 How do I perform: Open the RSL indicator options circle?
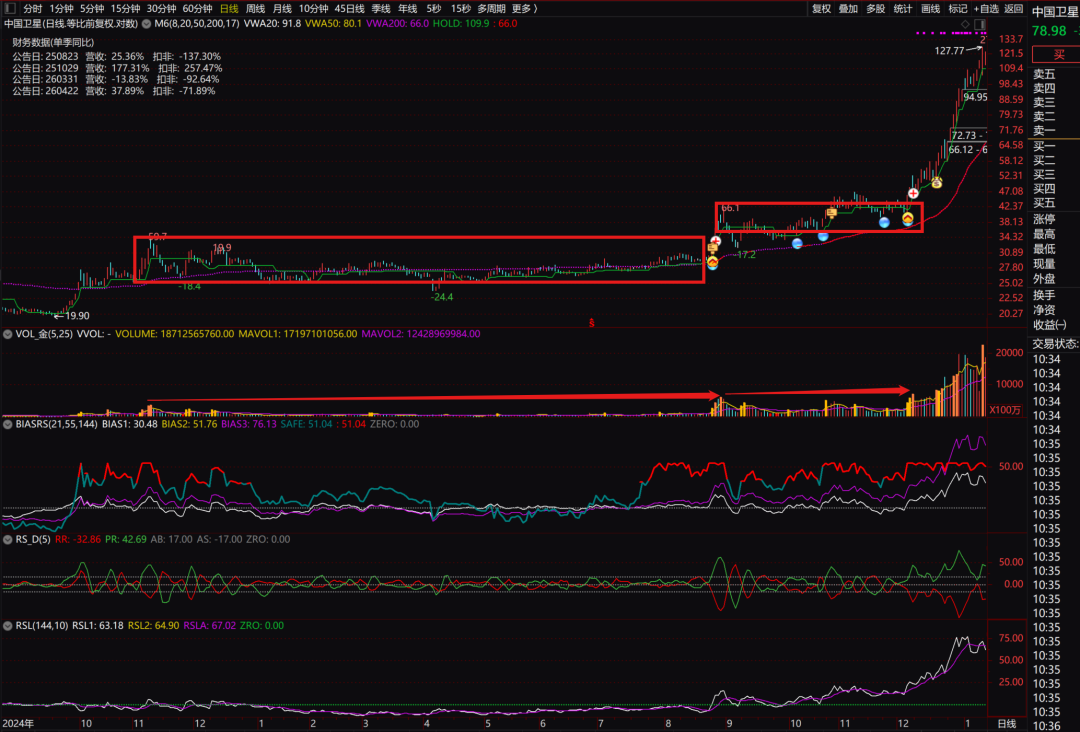[8, 625]
